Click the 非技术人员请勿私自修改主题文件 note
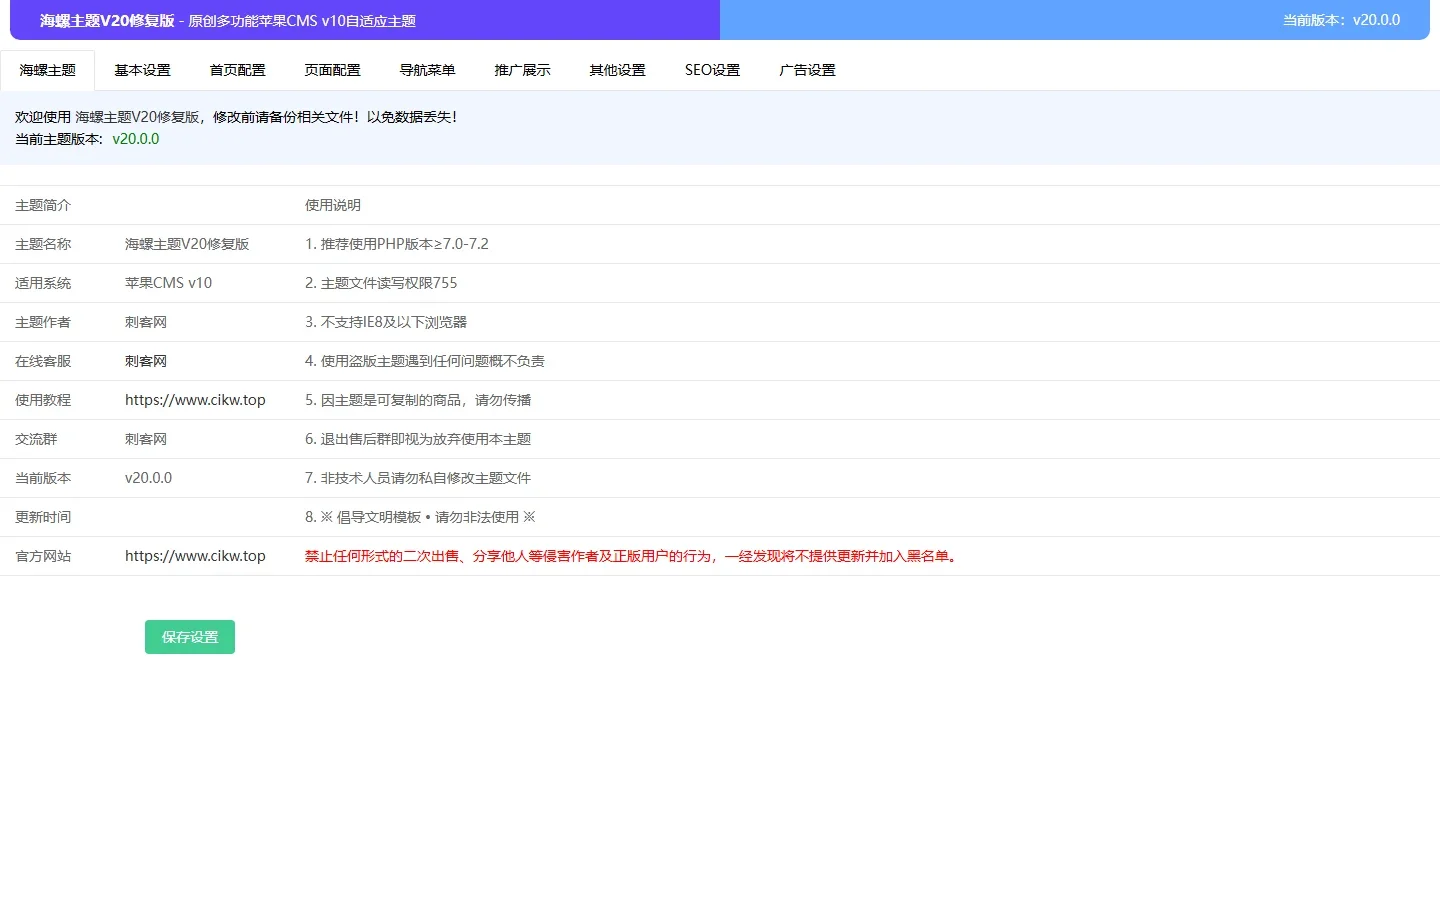 click(418, 478)
